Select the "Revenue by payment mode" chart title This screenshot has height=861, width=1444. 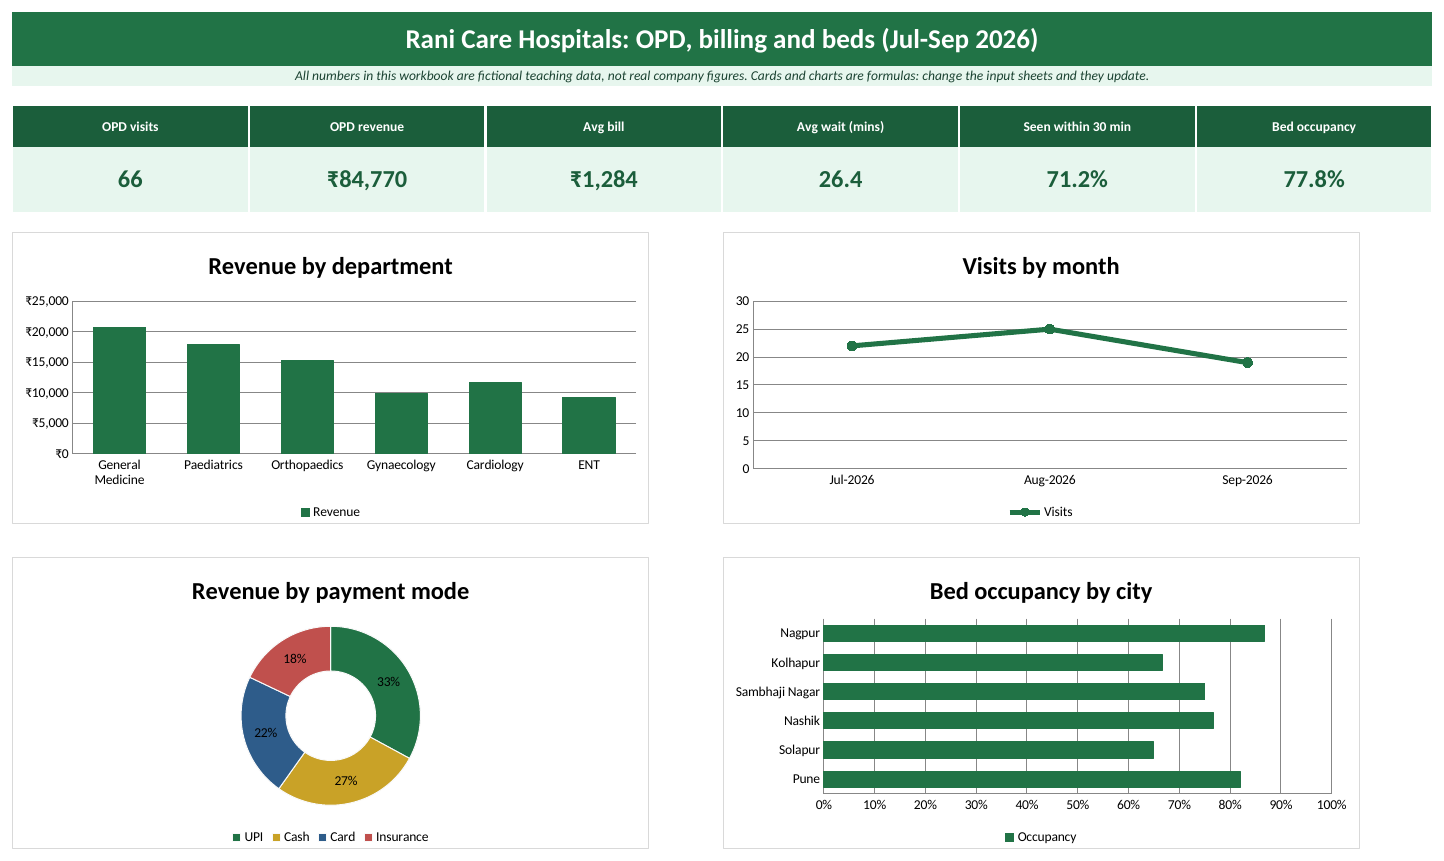point(330,591)
